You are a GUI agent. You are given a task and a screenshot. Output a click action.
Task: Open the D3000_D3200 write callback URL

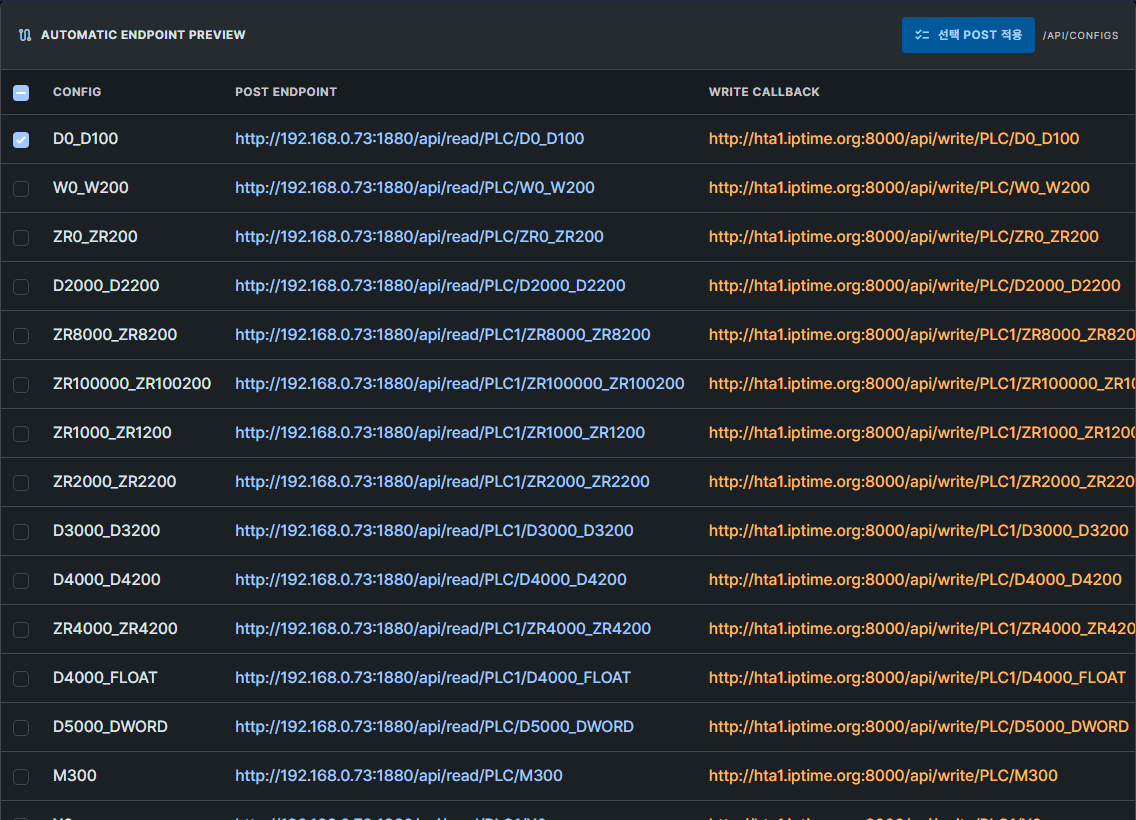coord(919,530)
